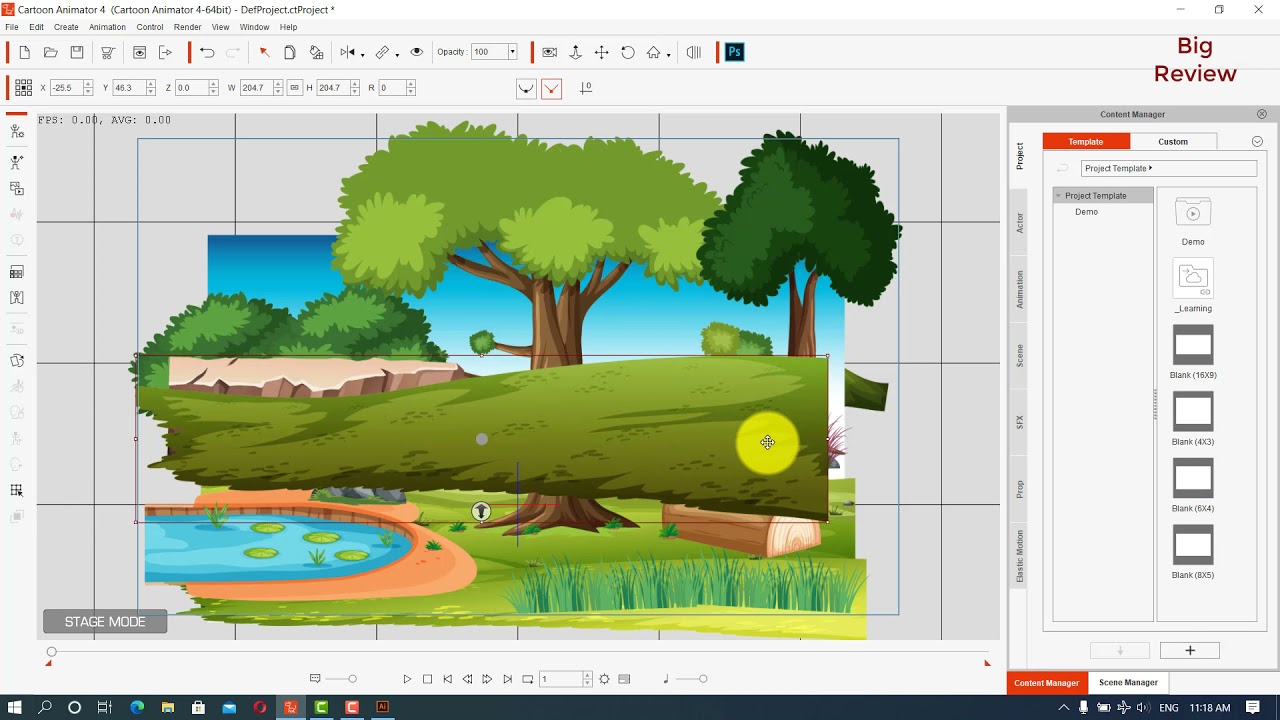Click the Copy document icon
Image resolution: width=1280 pixels, height=720 pixels.
[x=290, y=52]
